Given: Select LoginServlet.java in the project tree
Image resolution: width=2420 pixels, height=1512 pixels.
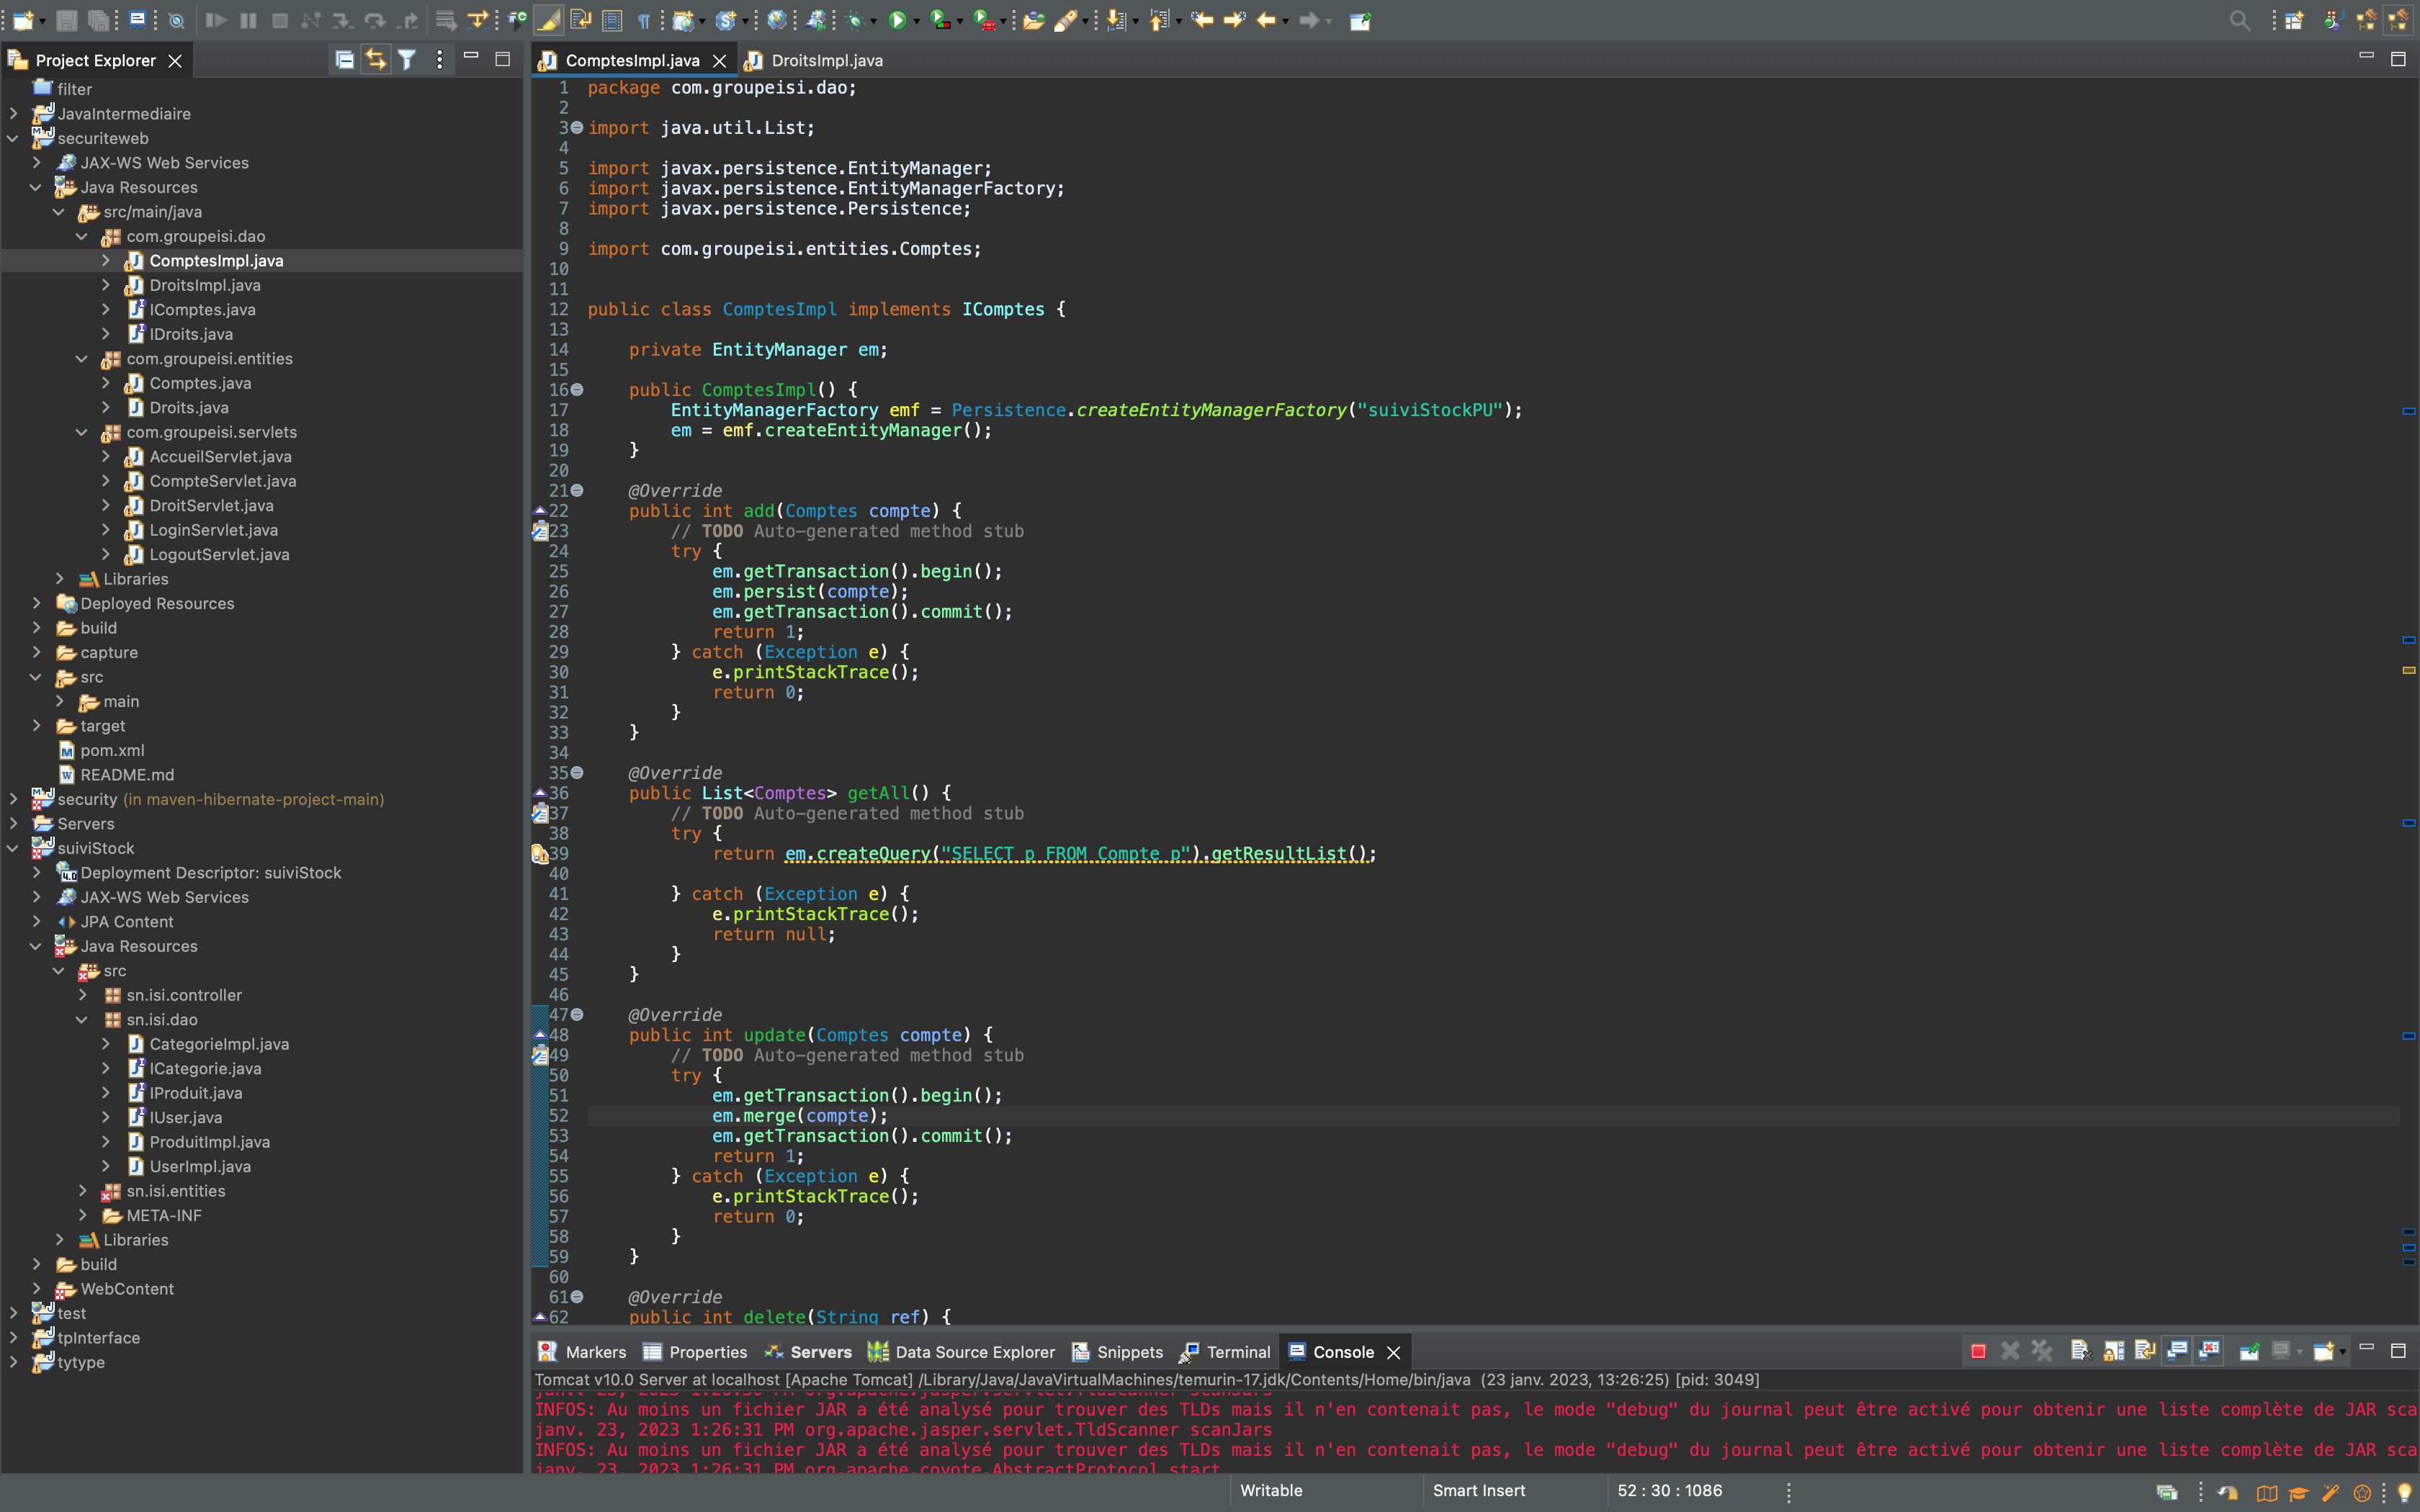Looking at the screenshot, I should tap(213, 530).
